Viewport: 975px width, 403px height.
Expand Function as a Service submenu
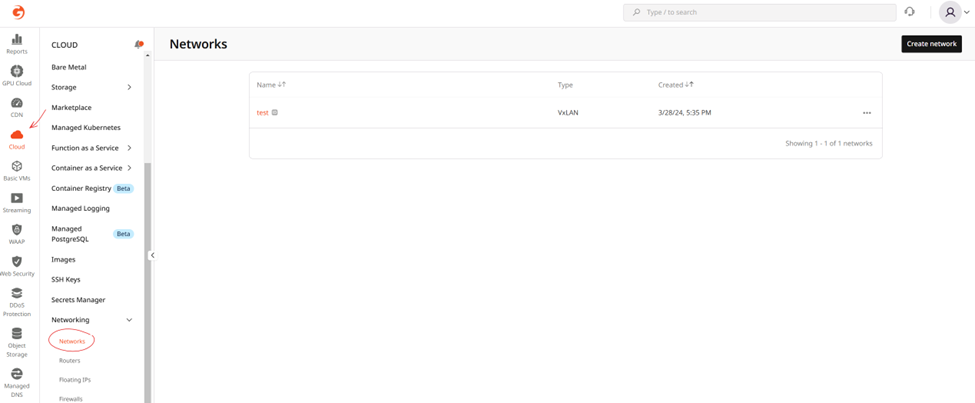pos(129,148)
